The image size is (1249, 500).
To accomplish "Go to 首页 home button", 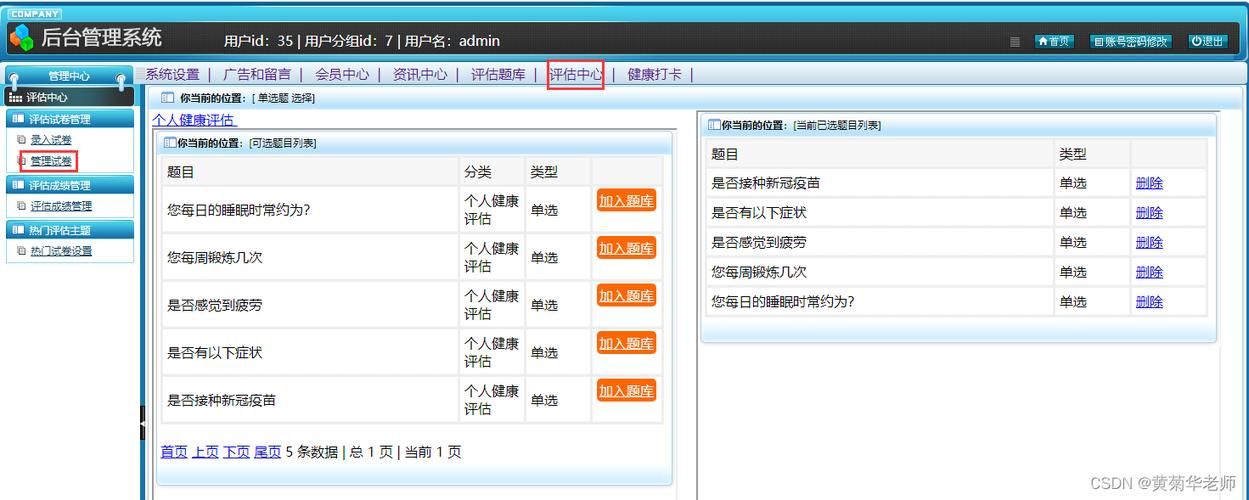I will [1054, 42].
